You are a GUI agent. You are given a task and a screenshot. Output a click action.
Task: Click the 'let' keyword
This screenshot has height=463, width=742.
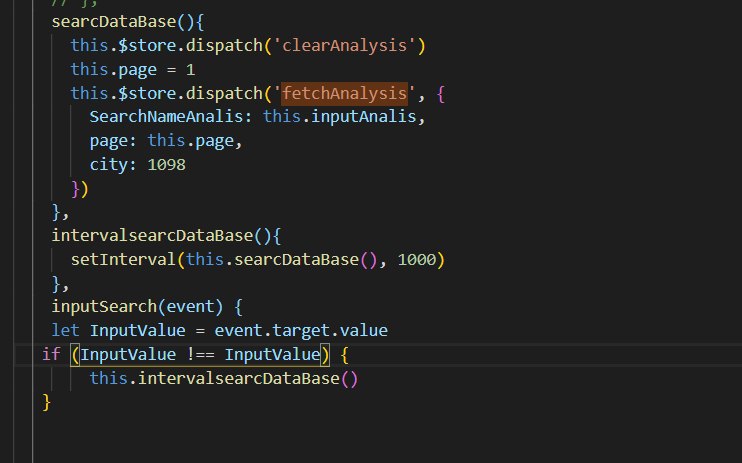(66, 330)
